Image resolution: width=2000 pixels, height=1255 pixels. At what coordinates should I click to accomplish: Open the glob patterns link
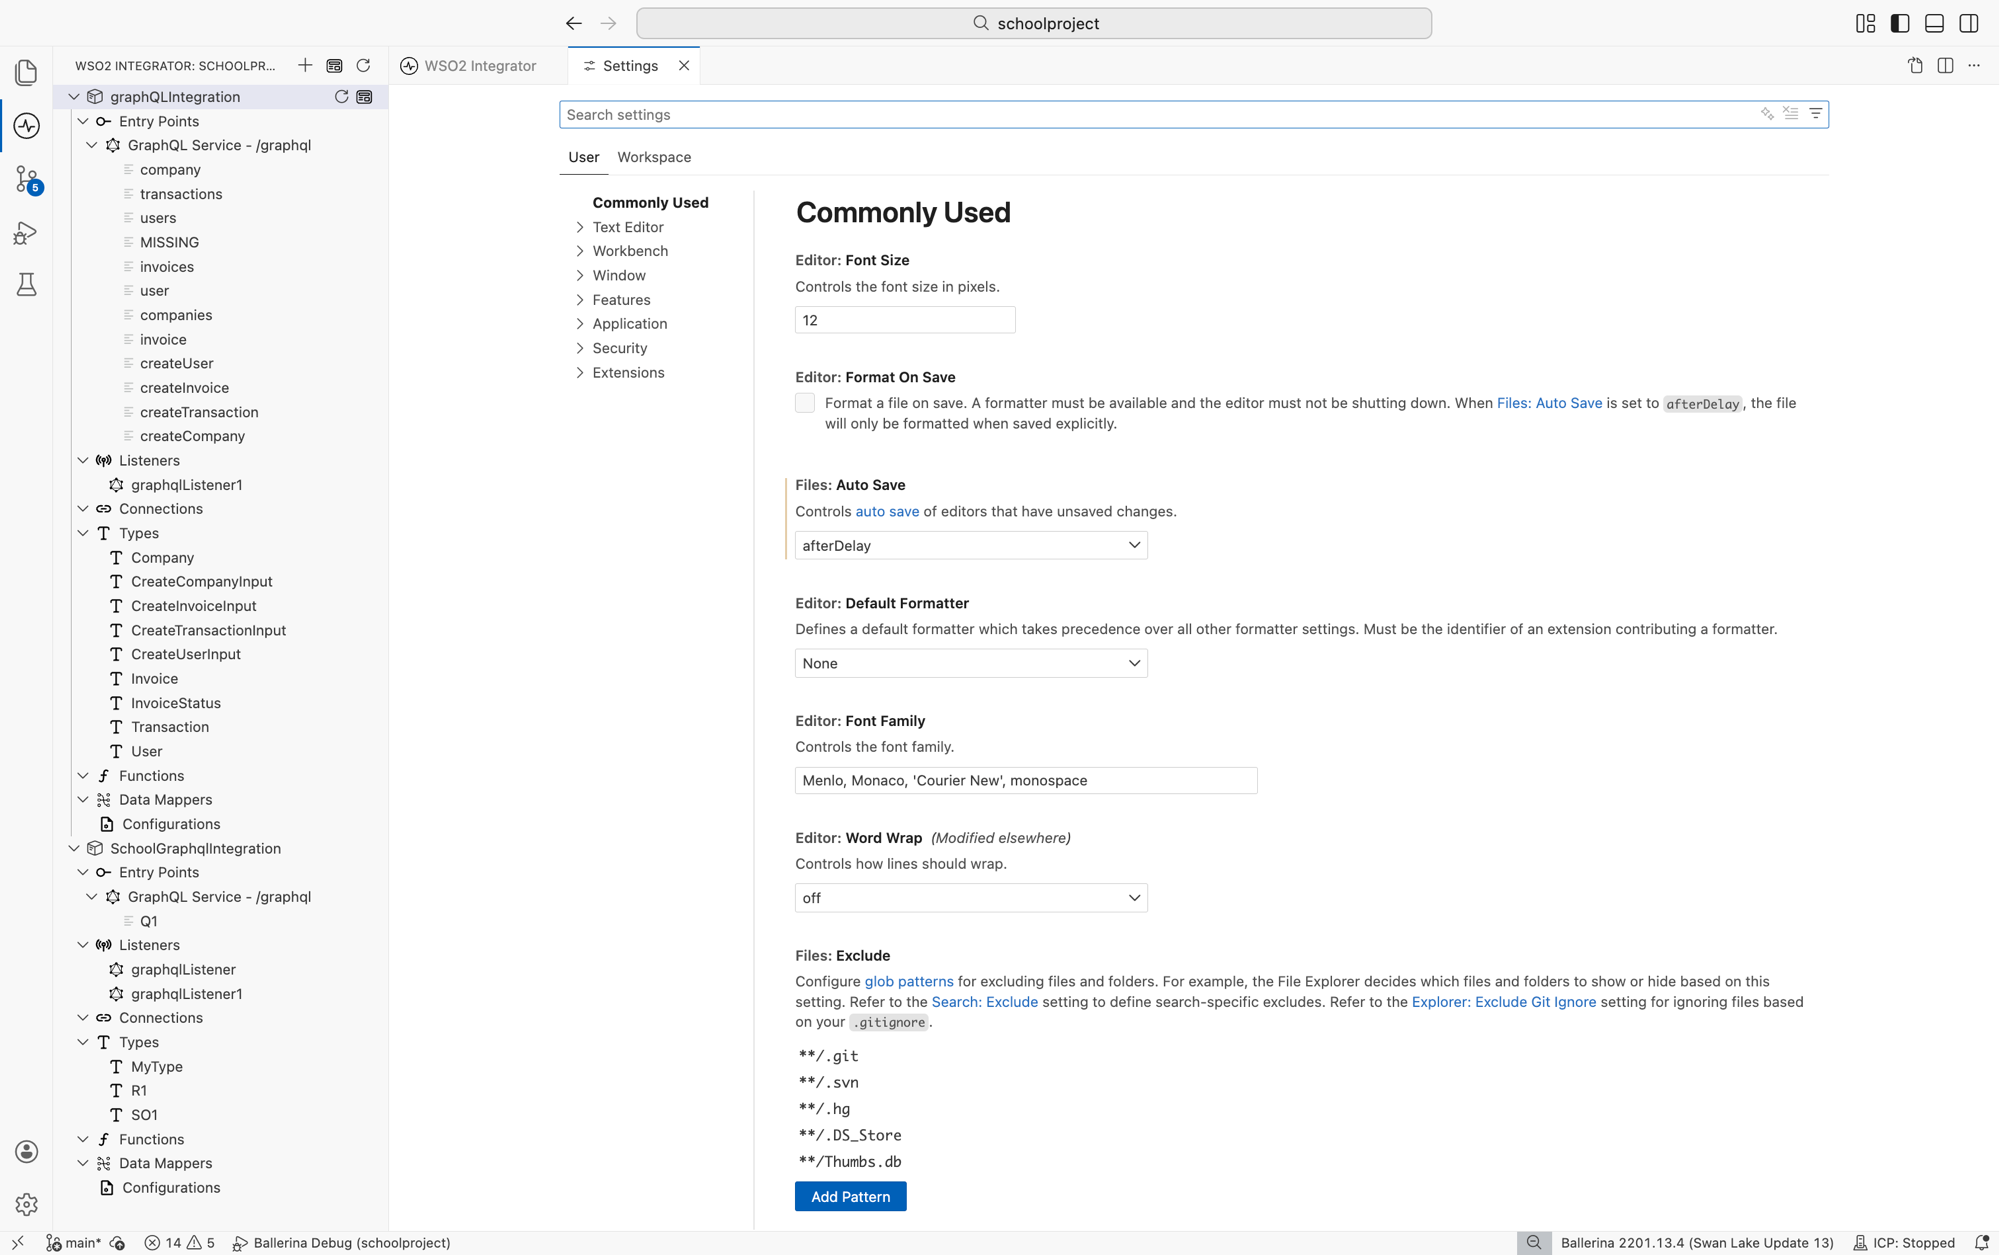909,982
